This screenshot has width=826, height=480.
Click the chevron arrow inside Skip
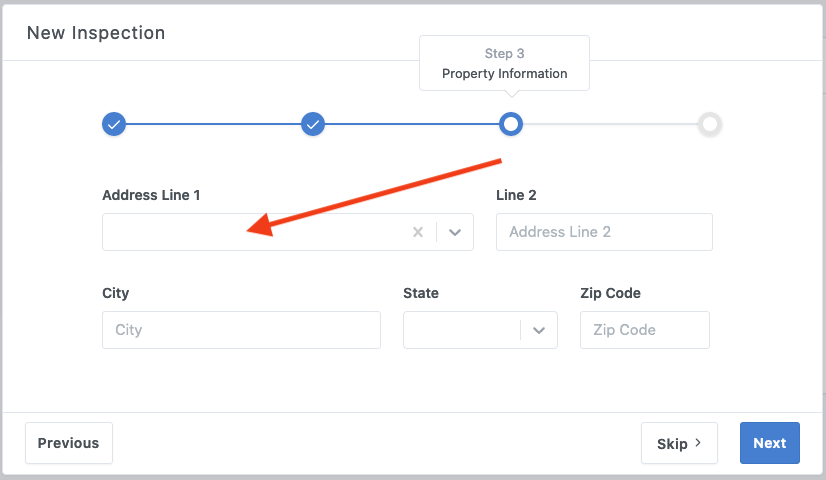[698, 443]
